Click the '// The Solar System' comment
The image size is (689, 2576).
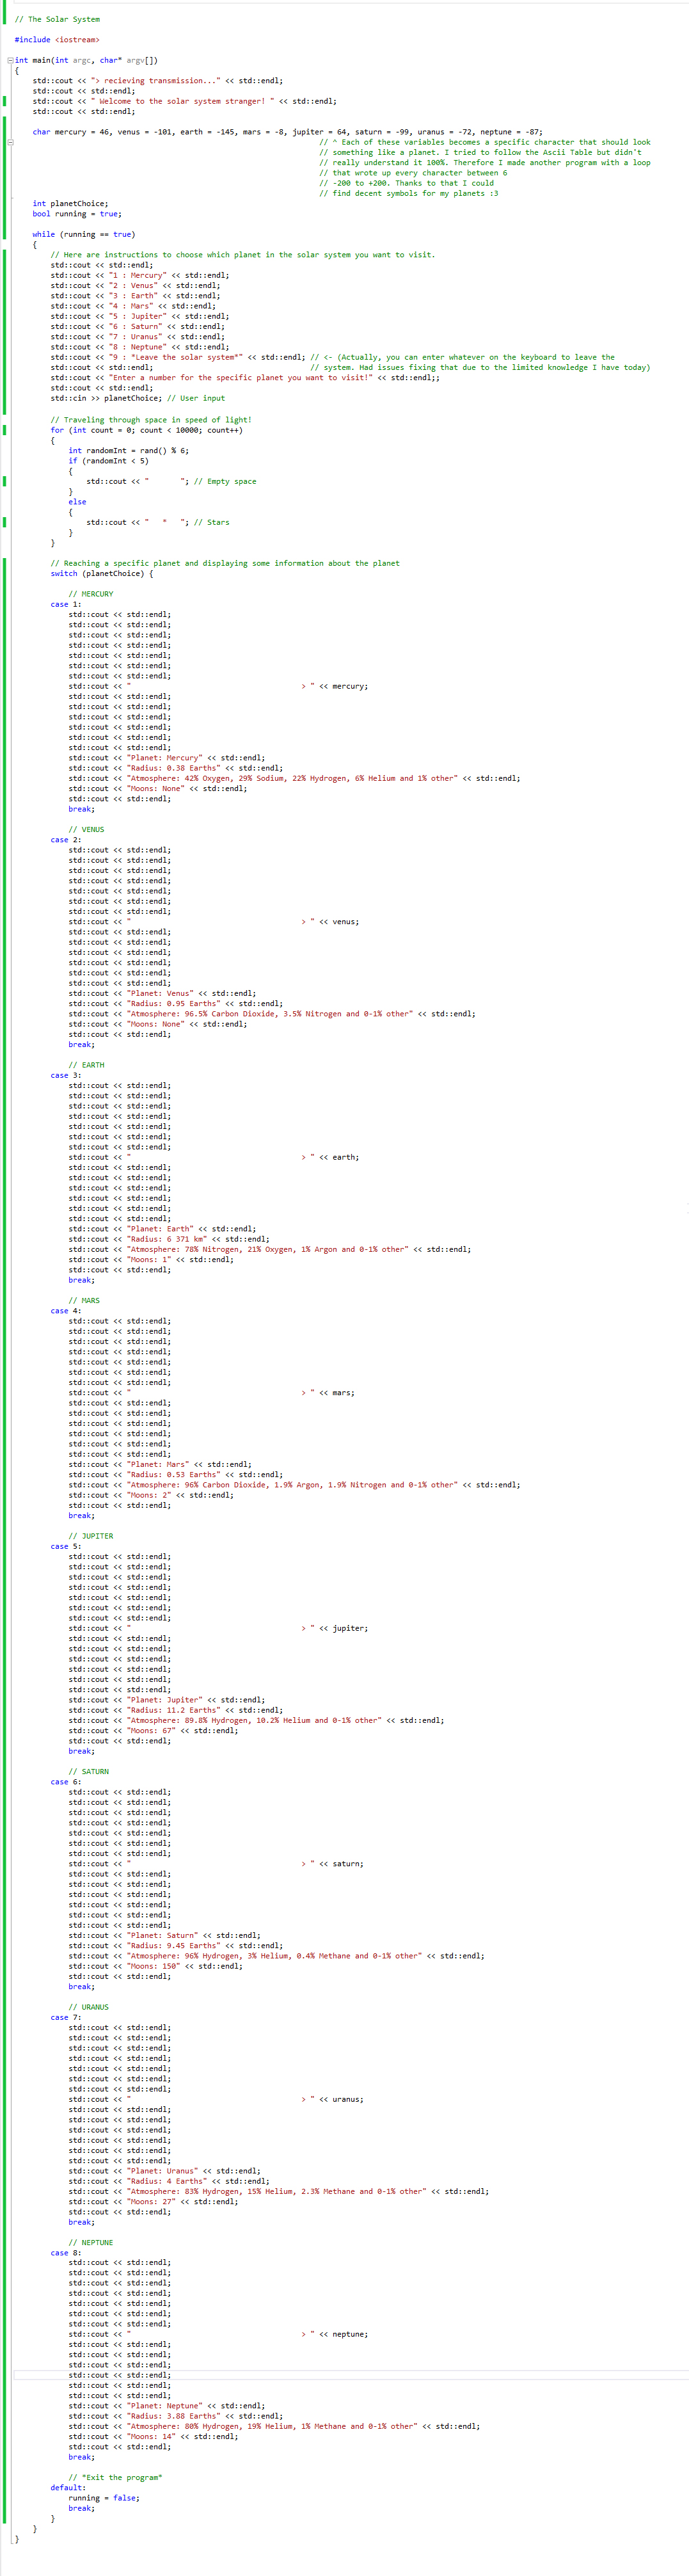coord(57,19)
